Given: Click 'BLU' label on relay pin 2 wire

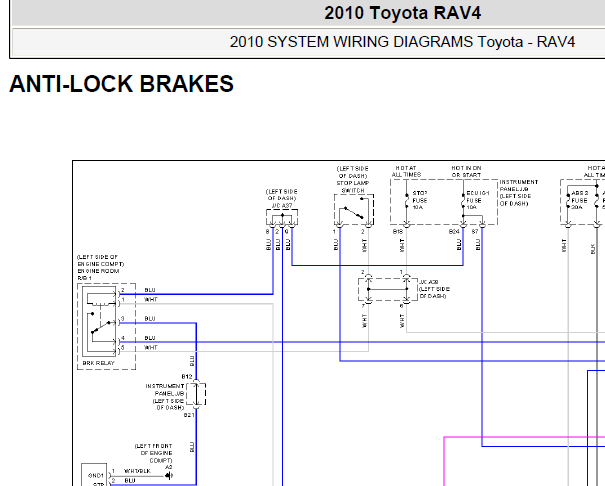Looking at the screenshot, I should [150, 290].
